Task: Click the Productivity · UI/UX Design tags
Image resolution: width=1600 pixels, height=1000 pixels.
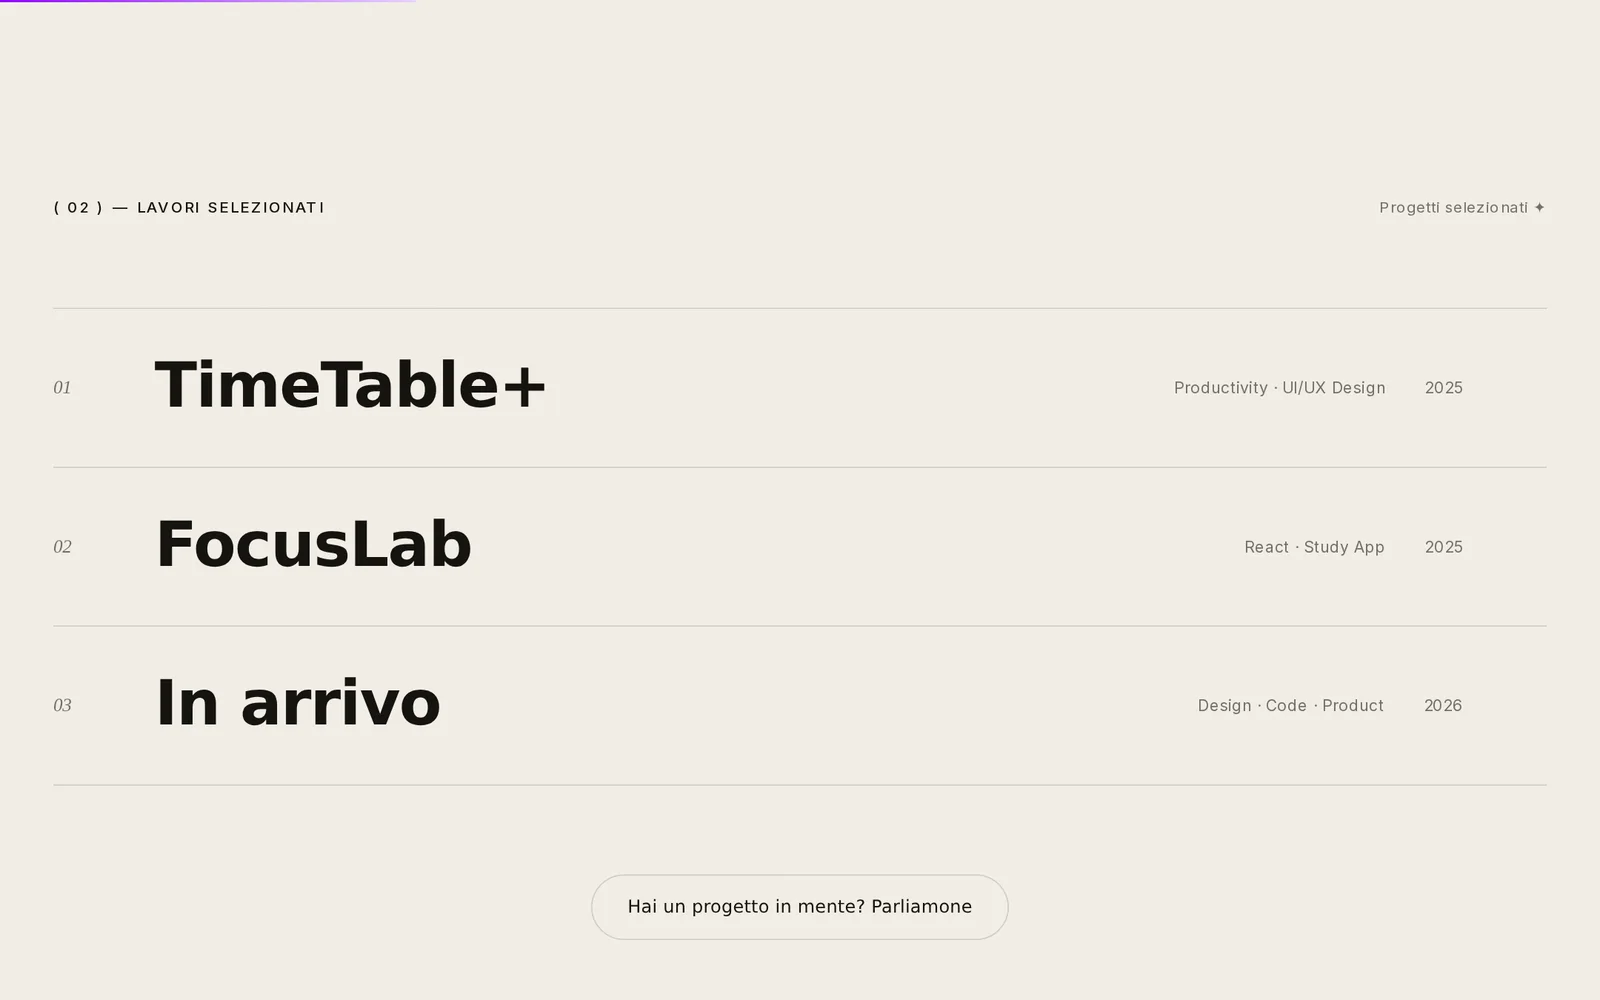Action: tap(1280, 388)
